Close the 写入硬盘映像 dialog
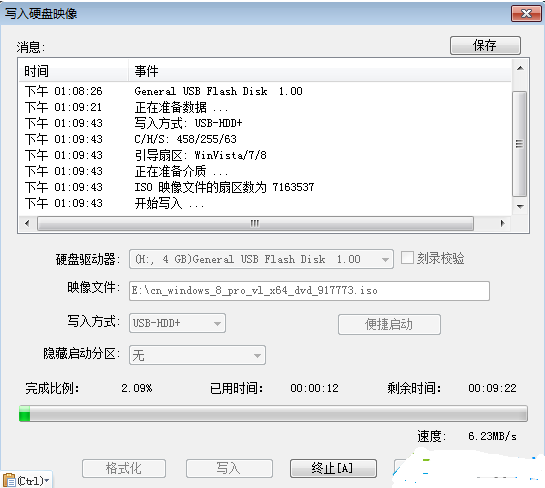 [526, 14]
